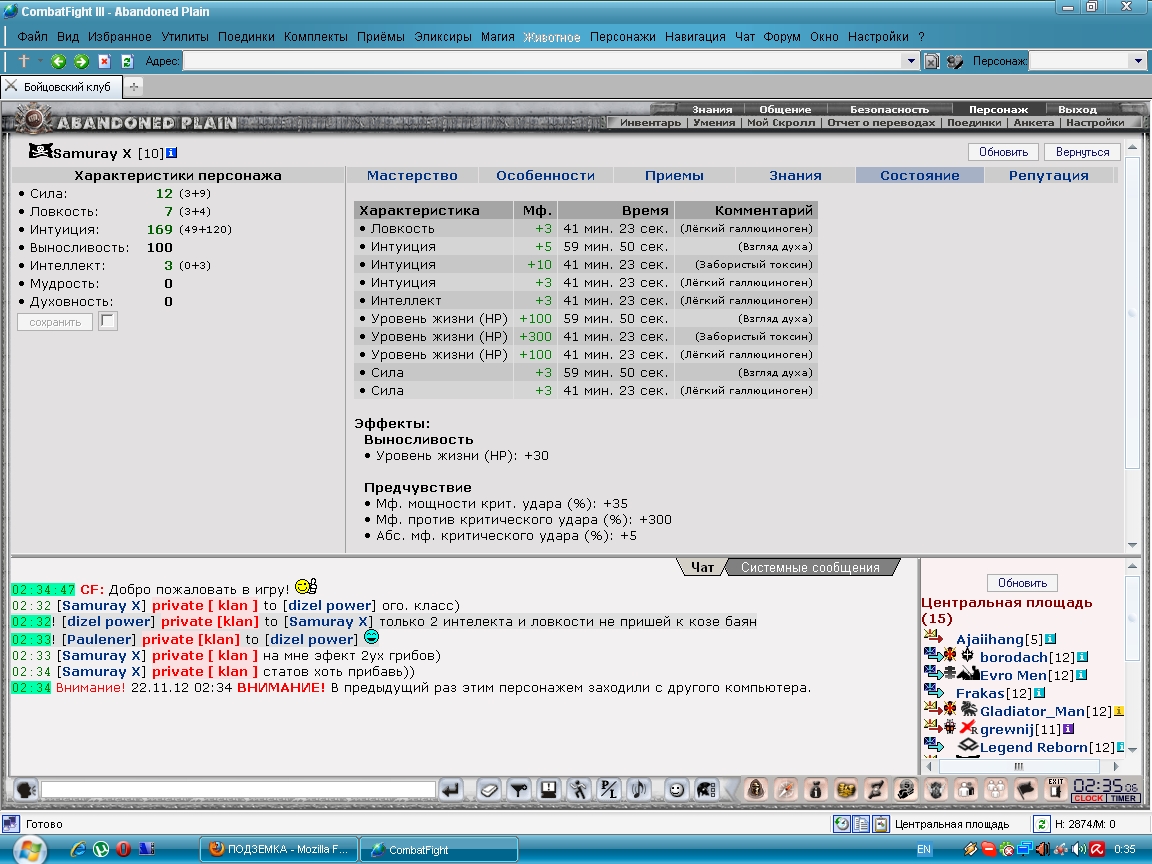This screenshot has height=864, width=1152.
Task: Switch to CLOCK mode
Action: pos(1089,798)
